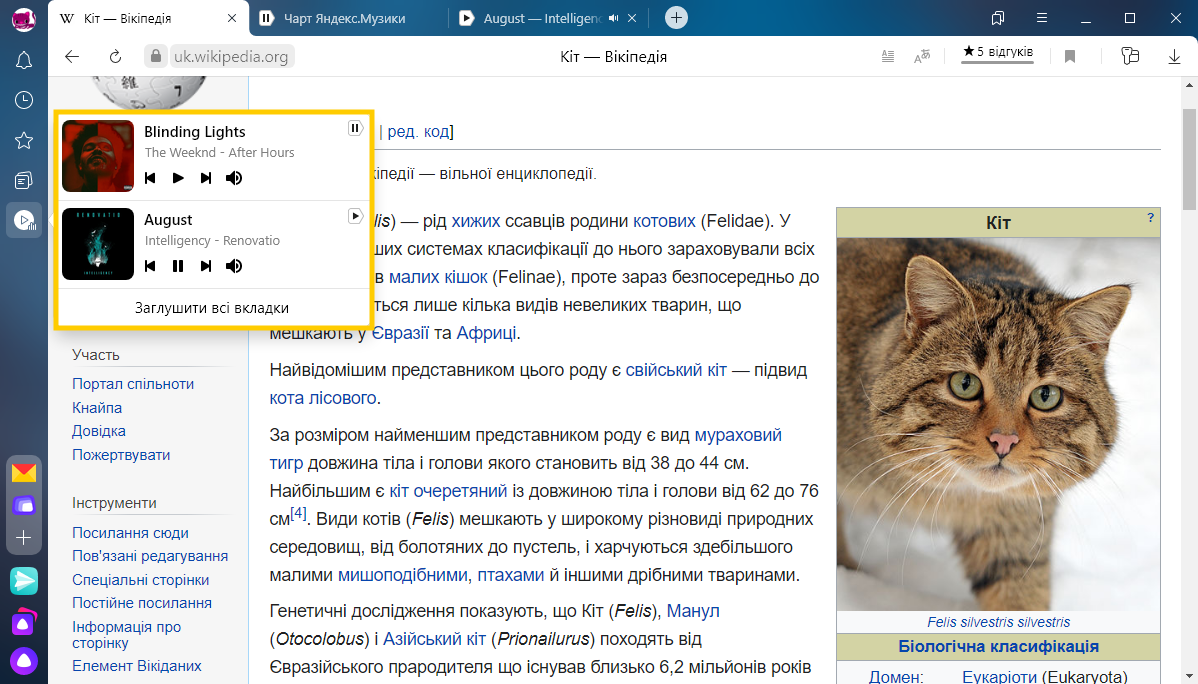Enable reader mode icon
Viewport: 1198px width, 684px height.
coord(888,56)
